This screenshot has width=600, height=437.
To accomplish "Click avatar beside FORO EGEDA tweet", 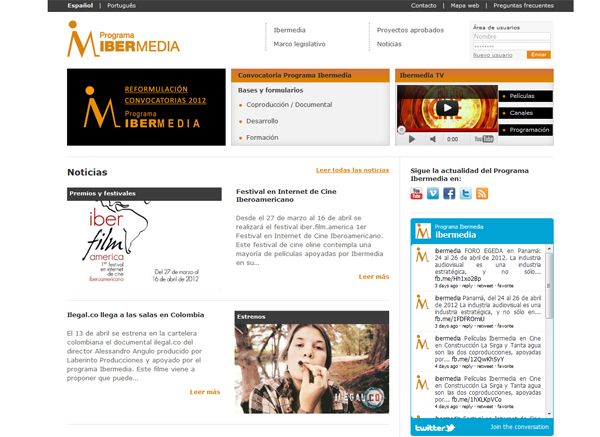I will tap(422, 255).
